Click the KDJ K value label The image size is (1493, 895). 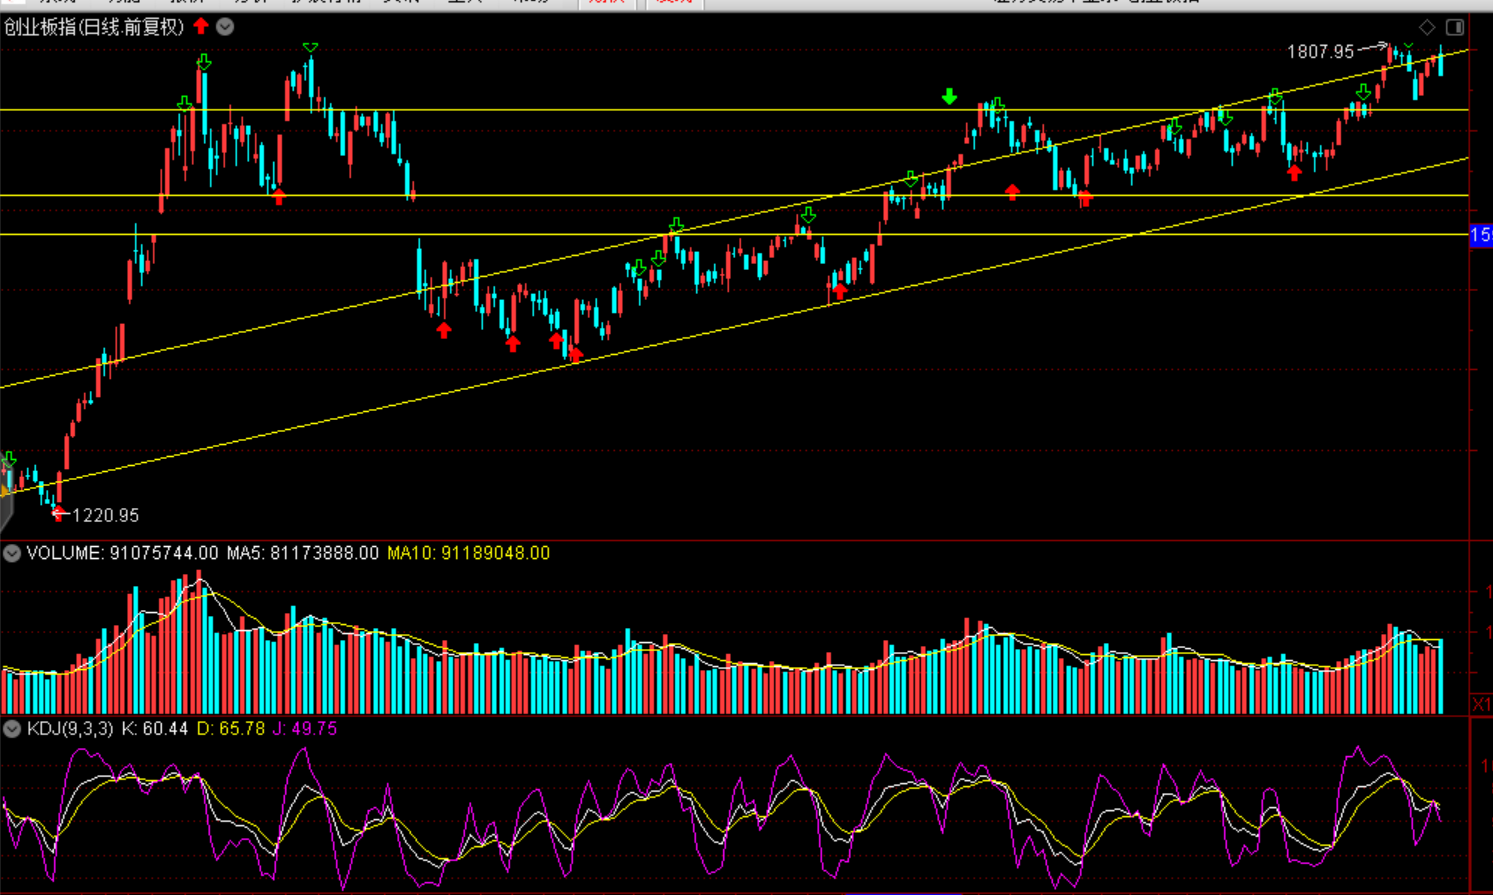tap(154, 729)
